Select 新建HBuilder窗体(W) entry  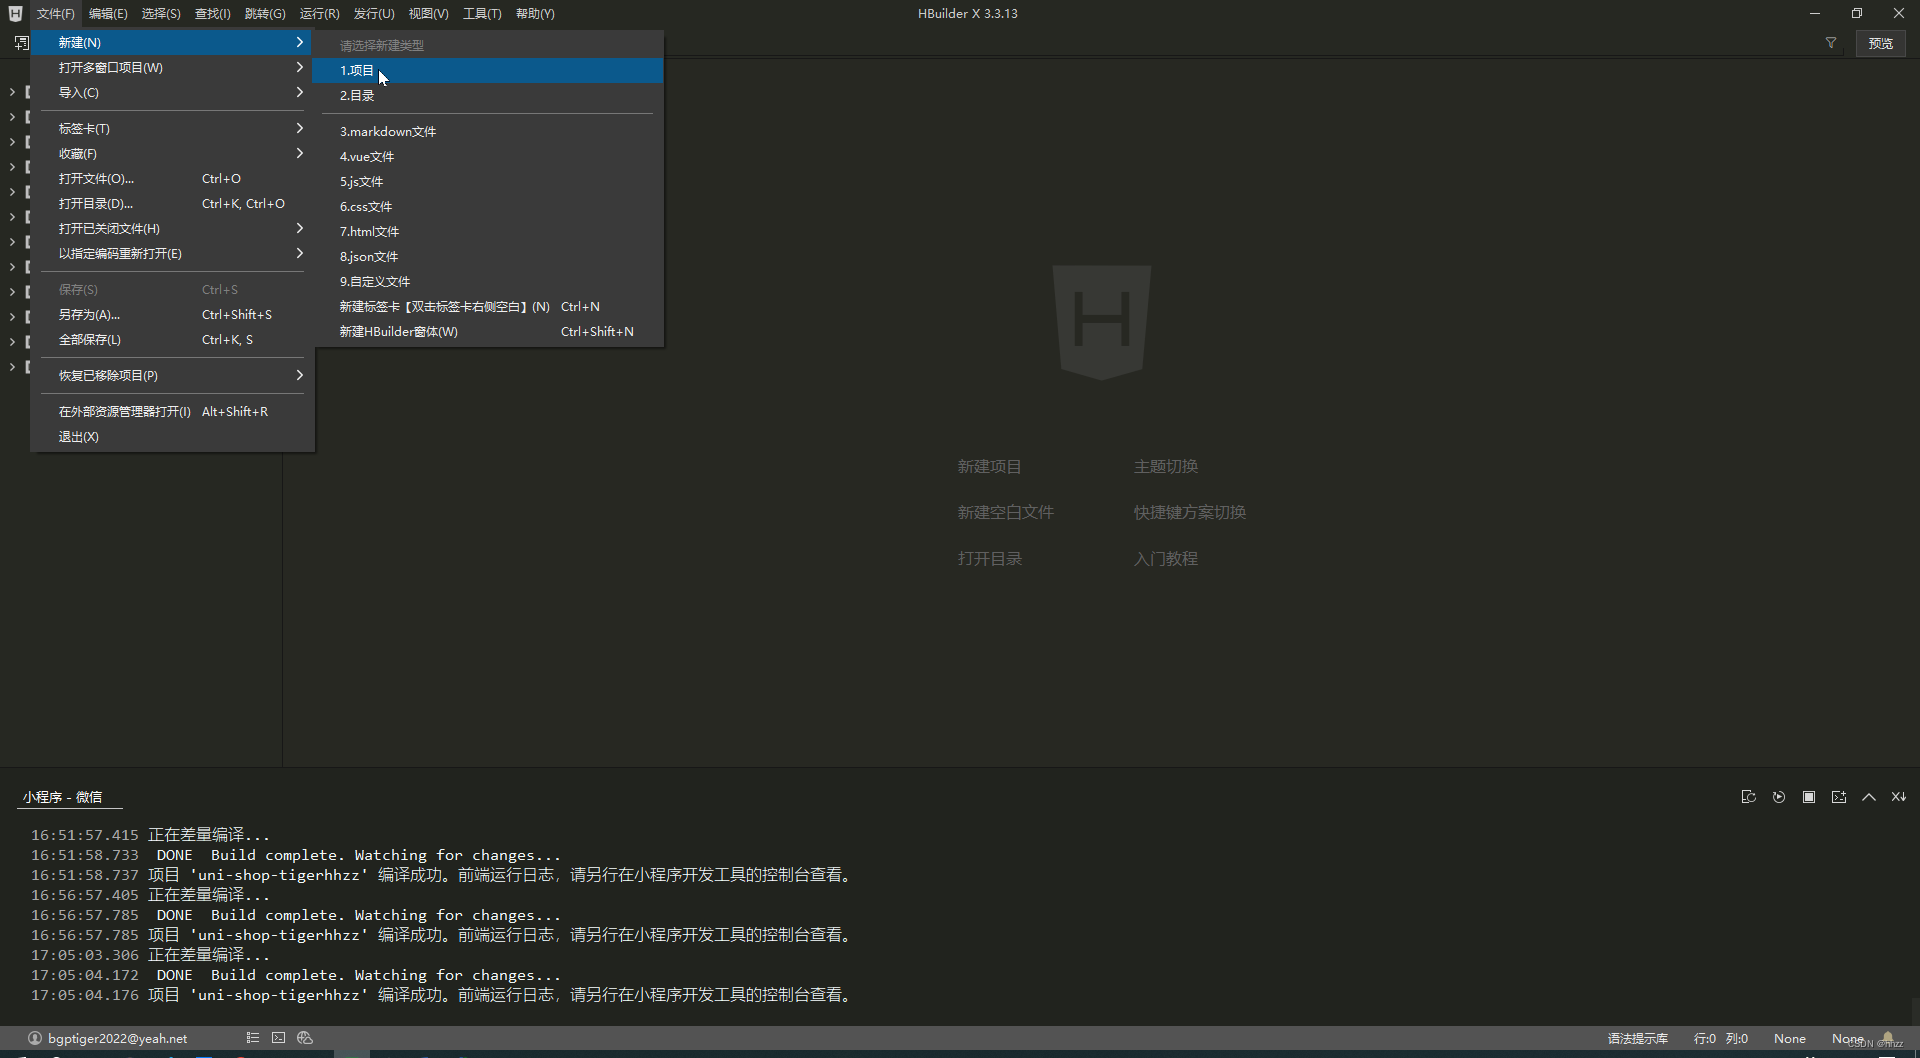point(488,331)
